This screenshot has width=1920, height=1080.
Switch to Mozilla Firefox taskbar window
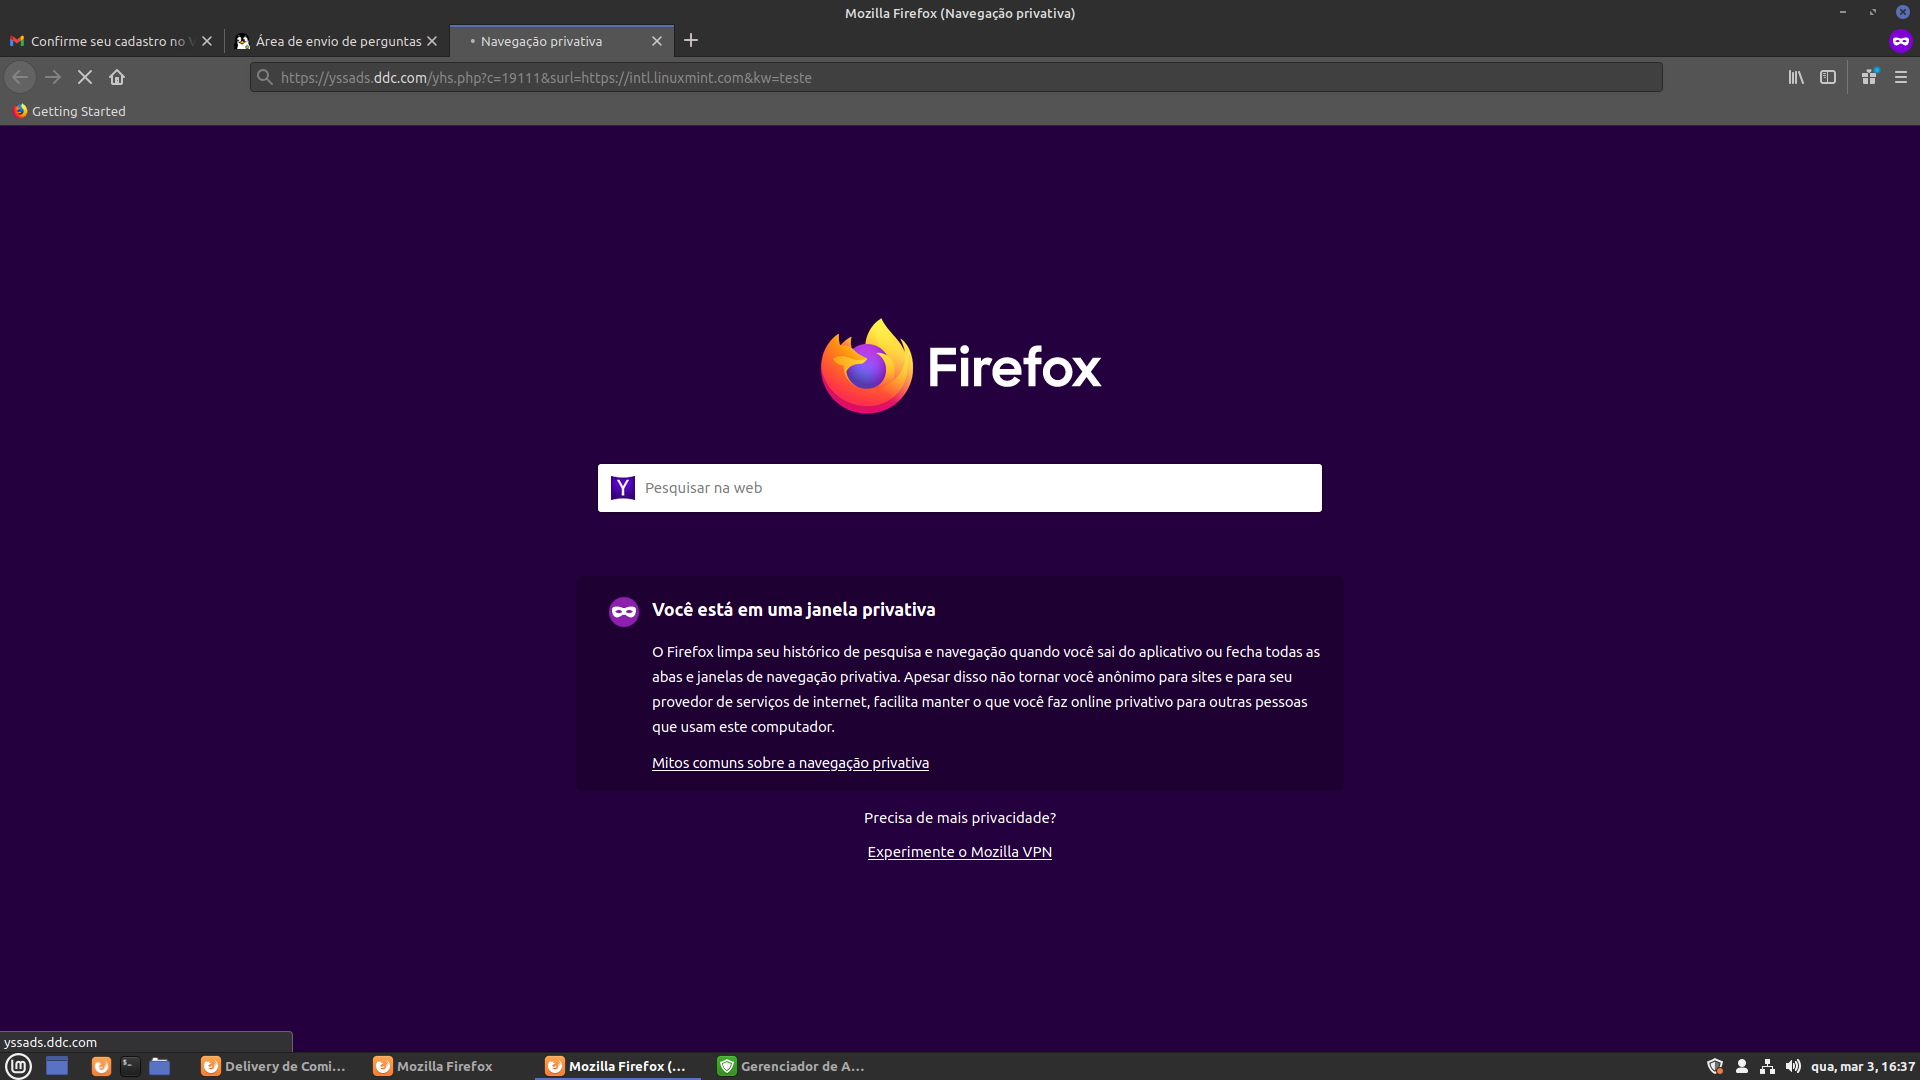point(447,1066)
